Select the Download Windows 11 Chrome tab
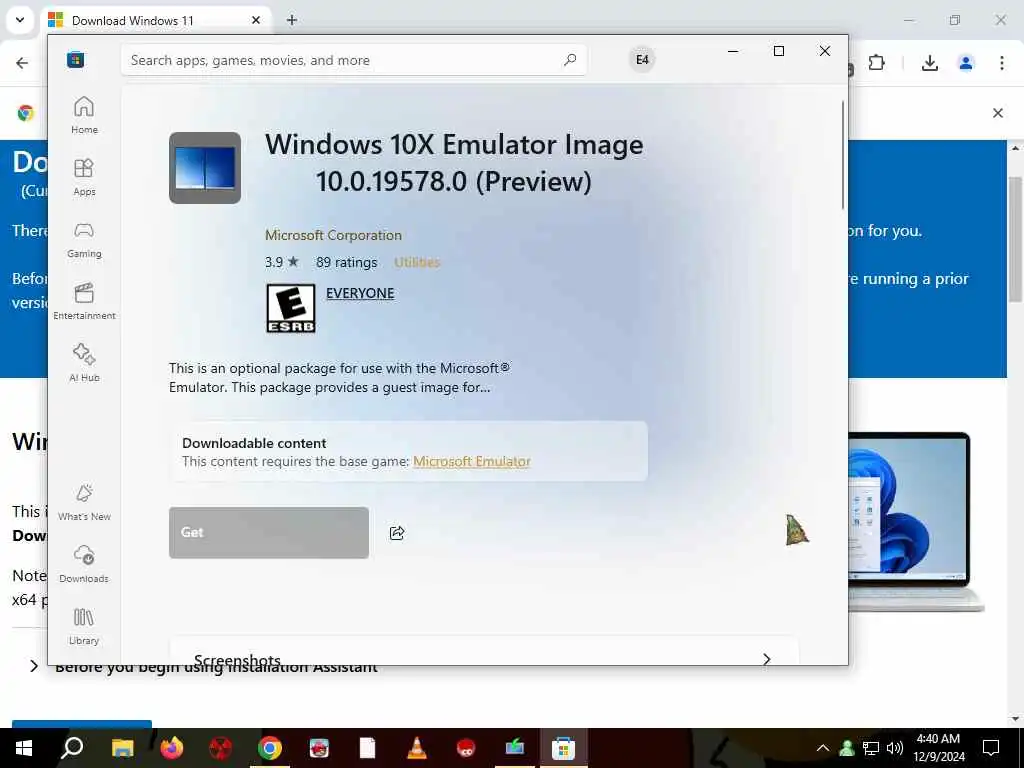This screenshot has height=768, width=1024. (156, 20)
